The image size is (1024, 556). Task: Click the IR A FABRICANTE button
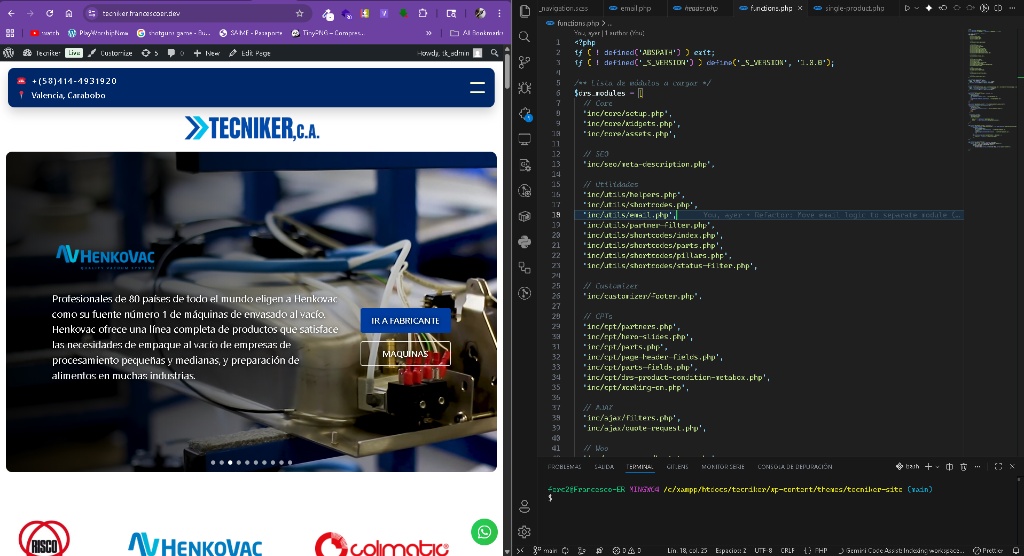[x=405, y=320]
